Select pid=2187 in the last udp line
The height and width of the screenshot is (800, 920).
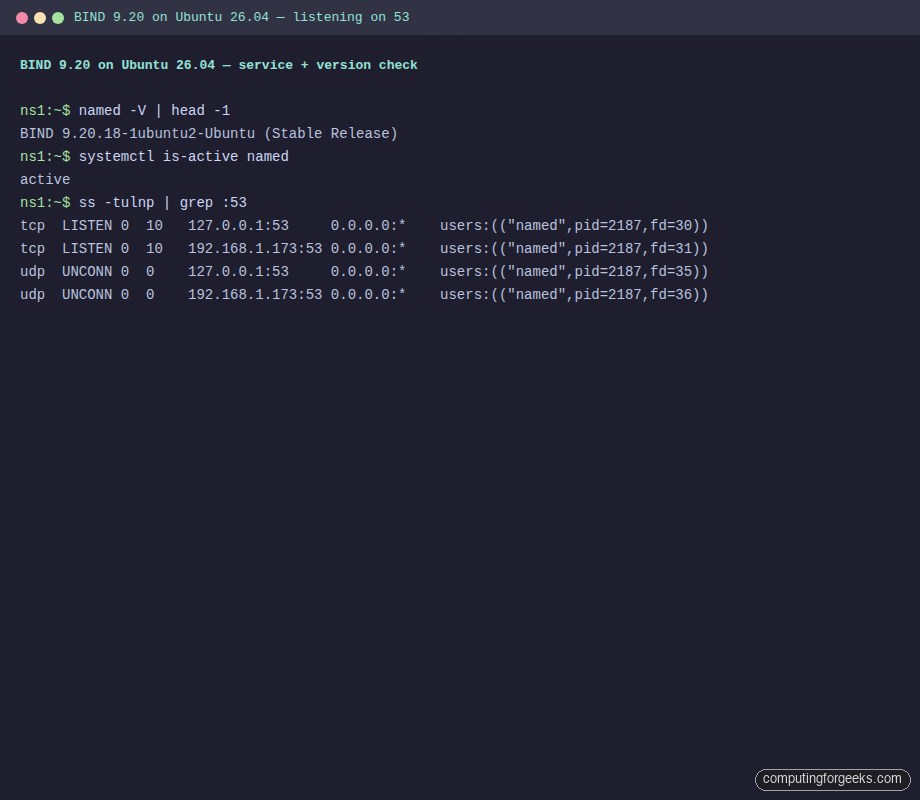tap(612, 294)
